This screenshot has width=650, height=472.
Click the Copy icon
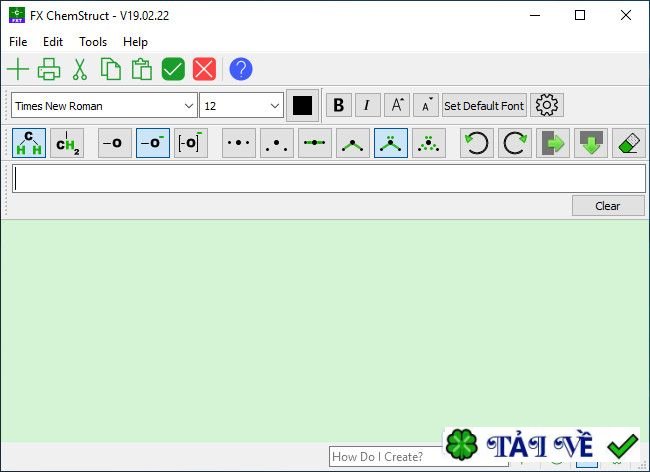tap(111, 69)
